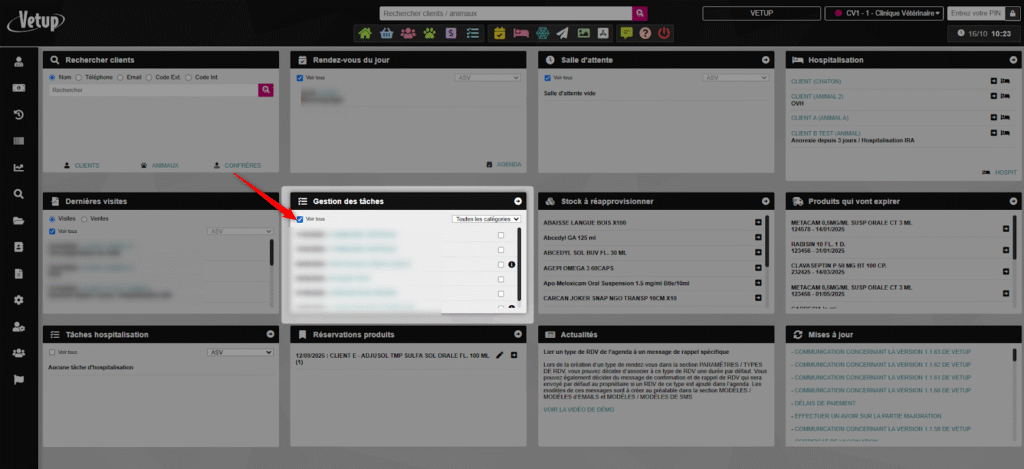1024x469 pixels.
Task: Click the red power logout icon
Action: click(665, 33)
